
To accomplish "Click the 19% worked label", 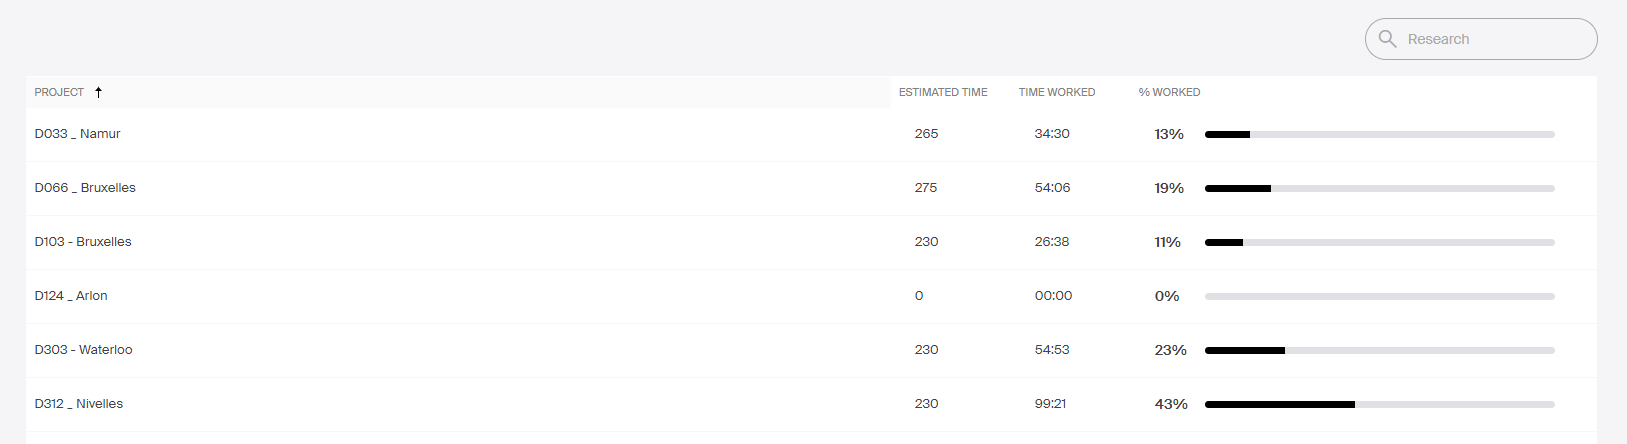I will (1169, 188).
